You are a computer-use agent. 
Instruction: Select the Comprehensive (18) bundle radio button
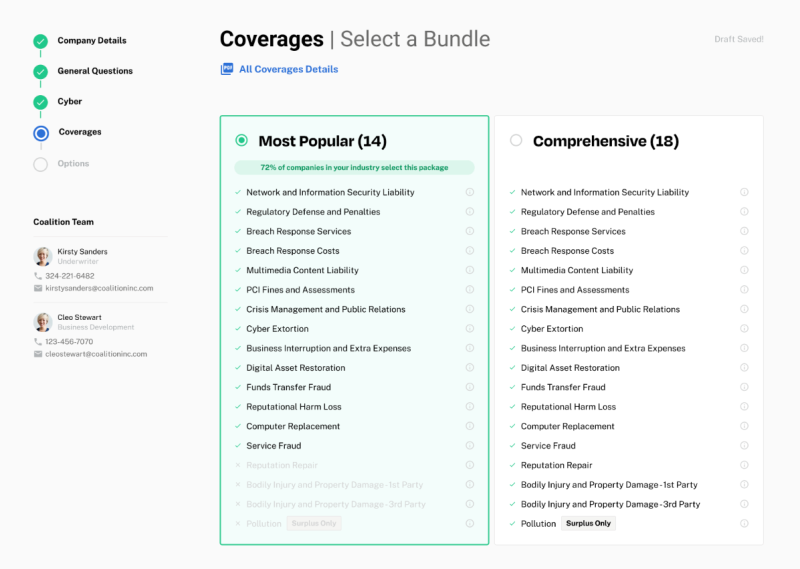[516, 141]
